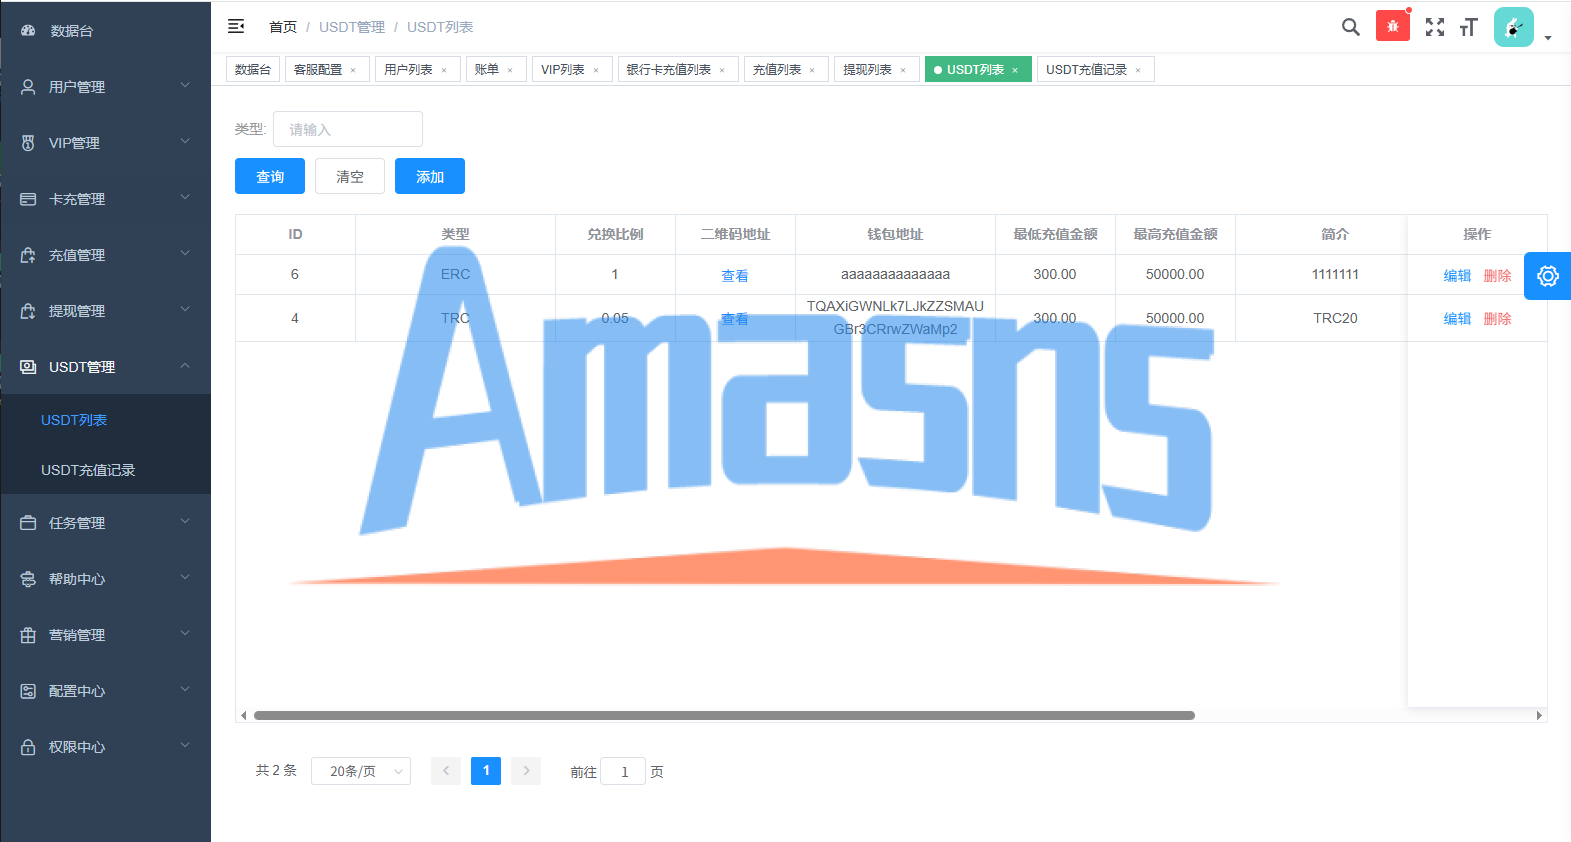The width and height of the screenshot is (1571, 842).
Task: Toggle fullscreen mode icon
Action: point(1435,27)
